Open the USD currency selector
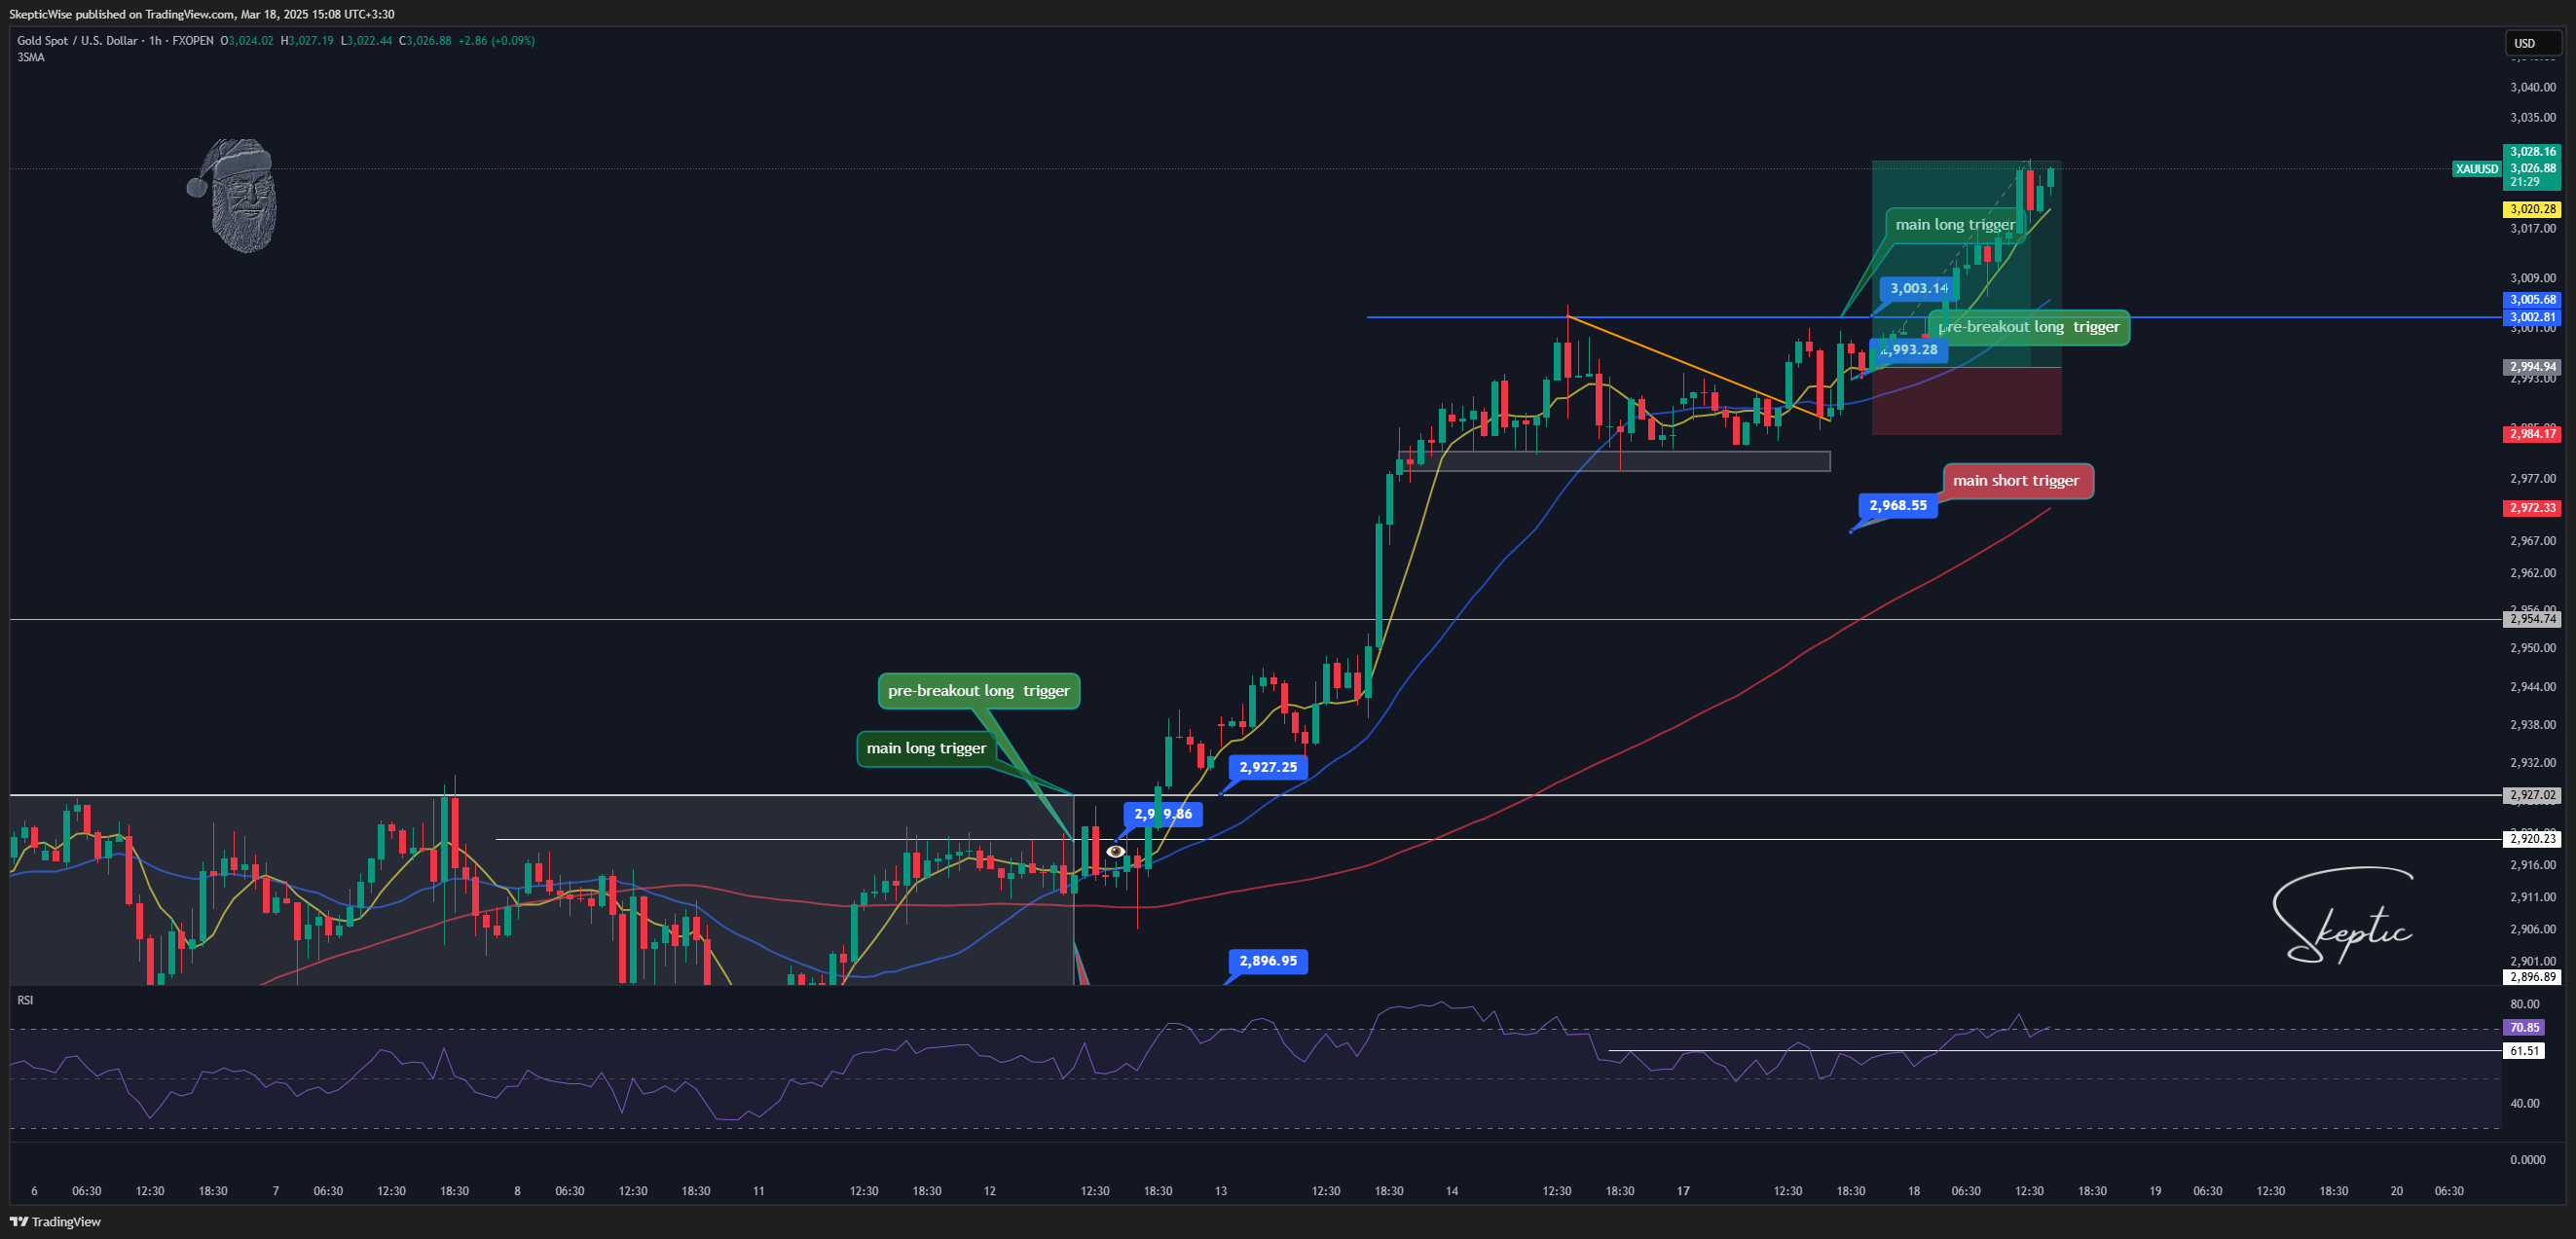The width and height of the screenshot is (2576, 1239). [x=2533, y=43]
